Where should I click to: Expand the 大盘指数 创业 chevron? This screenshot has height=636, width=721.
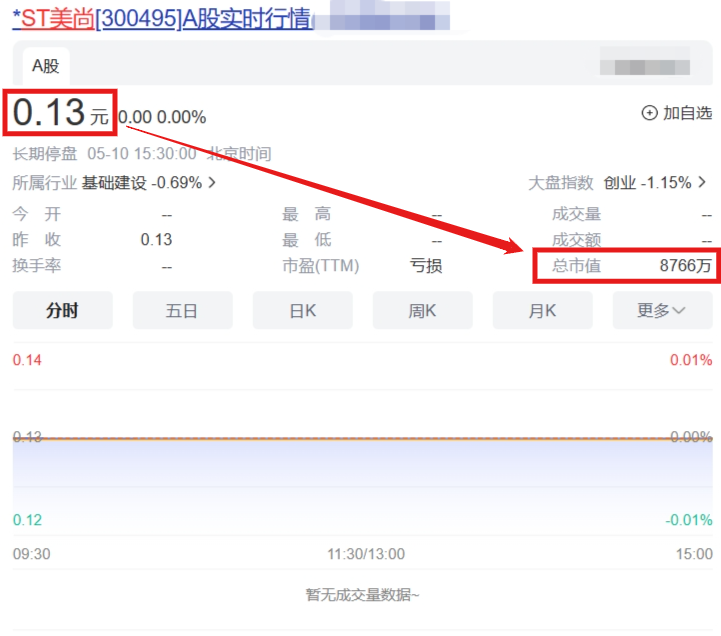[702, 182]
